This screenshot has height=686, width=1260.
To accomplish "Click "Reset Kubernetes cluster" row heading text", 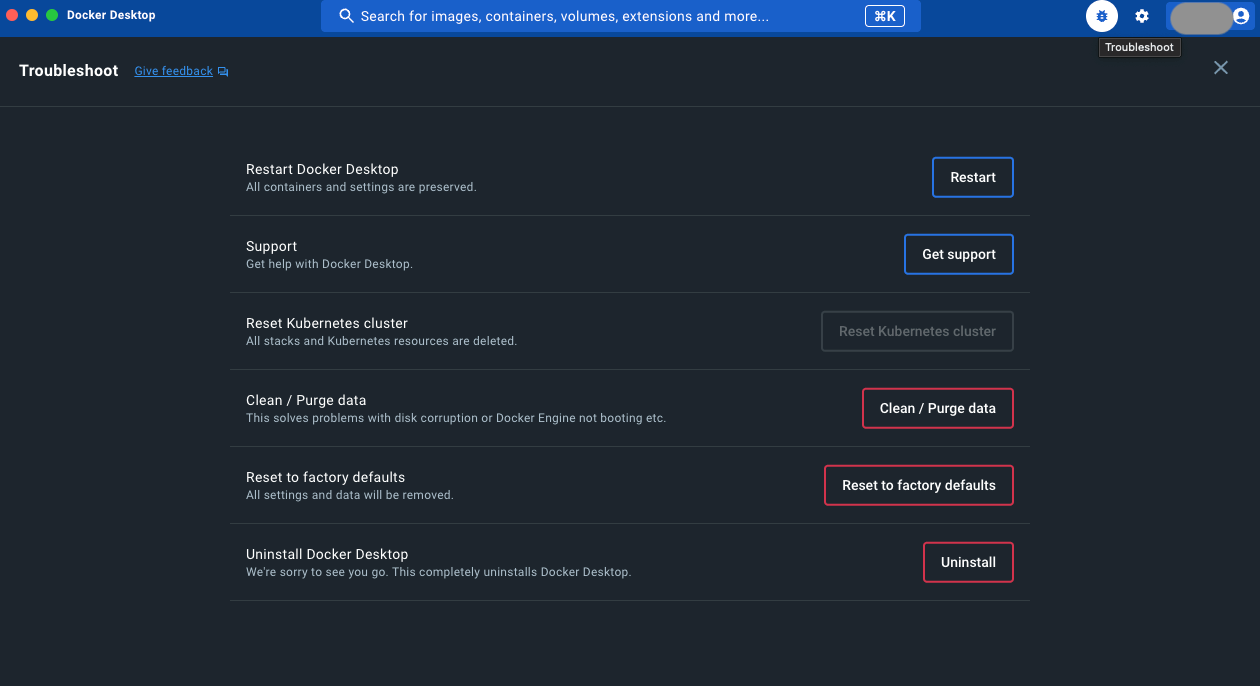I will tap(327, 323).
